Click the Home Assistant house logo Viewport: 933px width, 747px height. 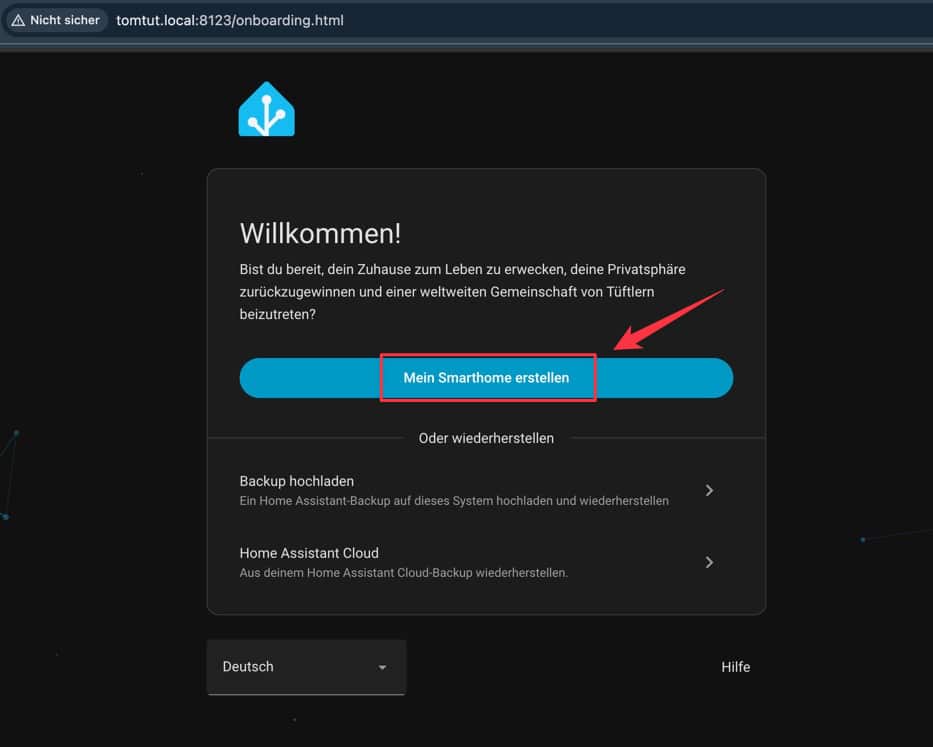click(x=266, y=109)
